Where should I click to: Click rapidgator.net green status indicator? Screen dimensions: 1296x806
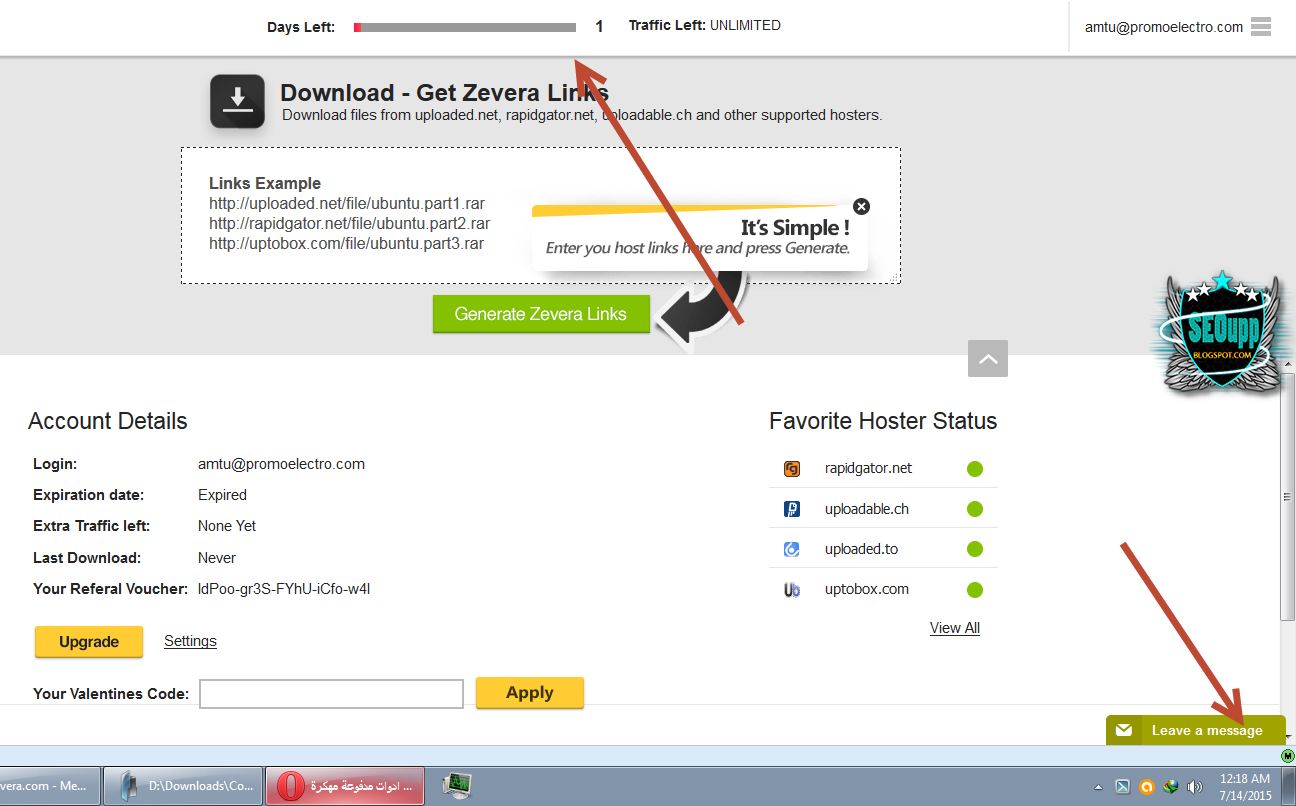[x=975, y=468]
